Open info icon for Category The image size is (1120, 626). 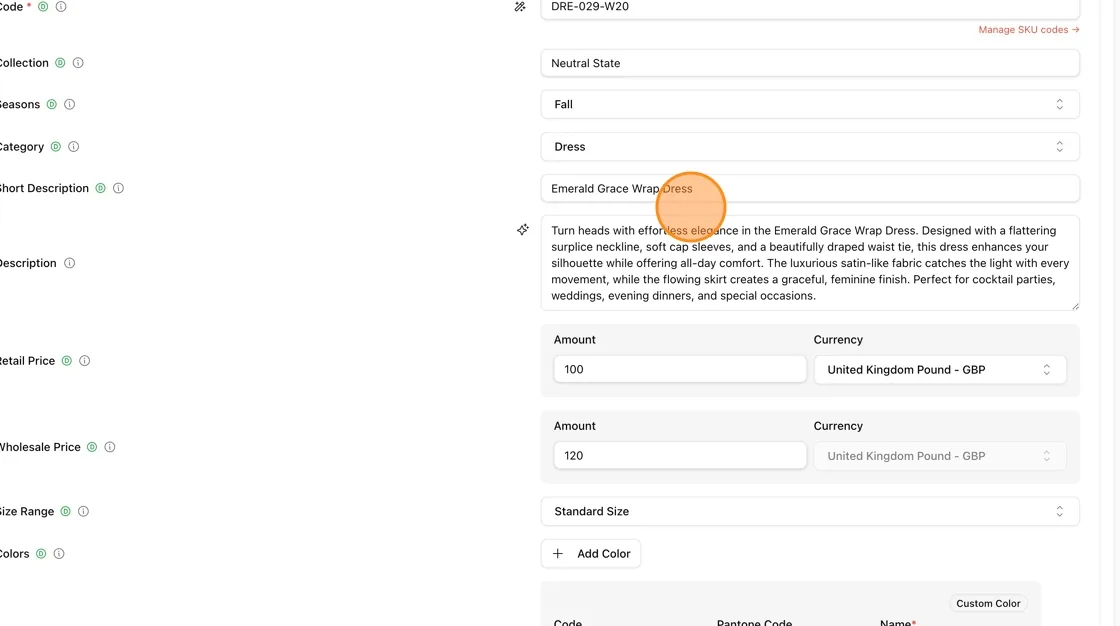(x=74, y=146)
